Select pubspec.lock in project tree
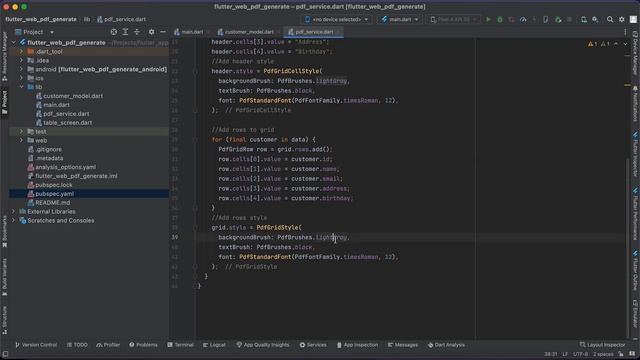The width and height of the screenshot is (640, 360). click(x=54, y=185)
